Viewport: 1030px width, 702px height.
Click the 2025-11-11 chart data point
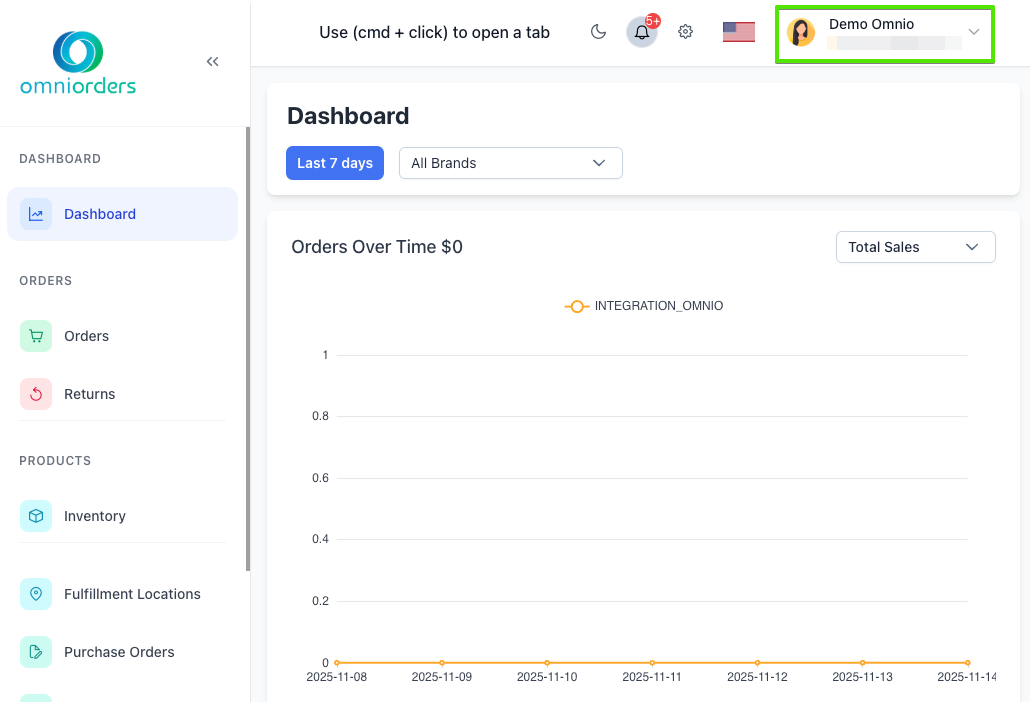coord(652,663)
